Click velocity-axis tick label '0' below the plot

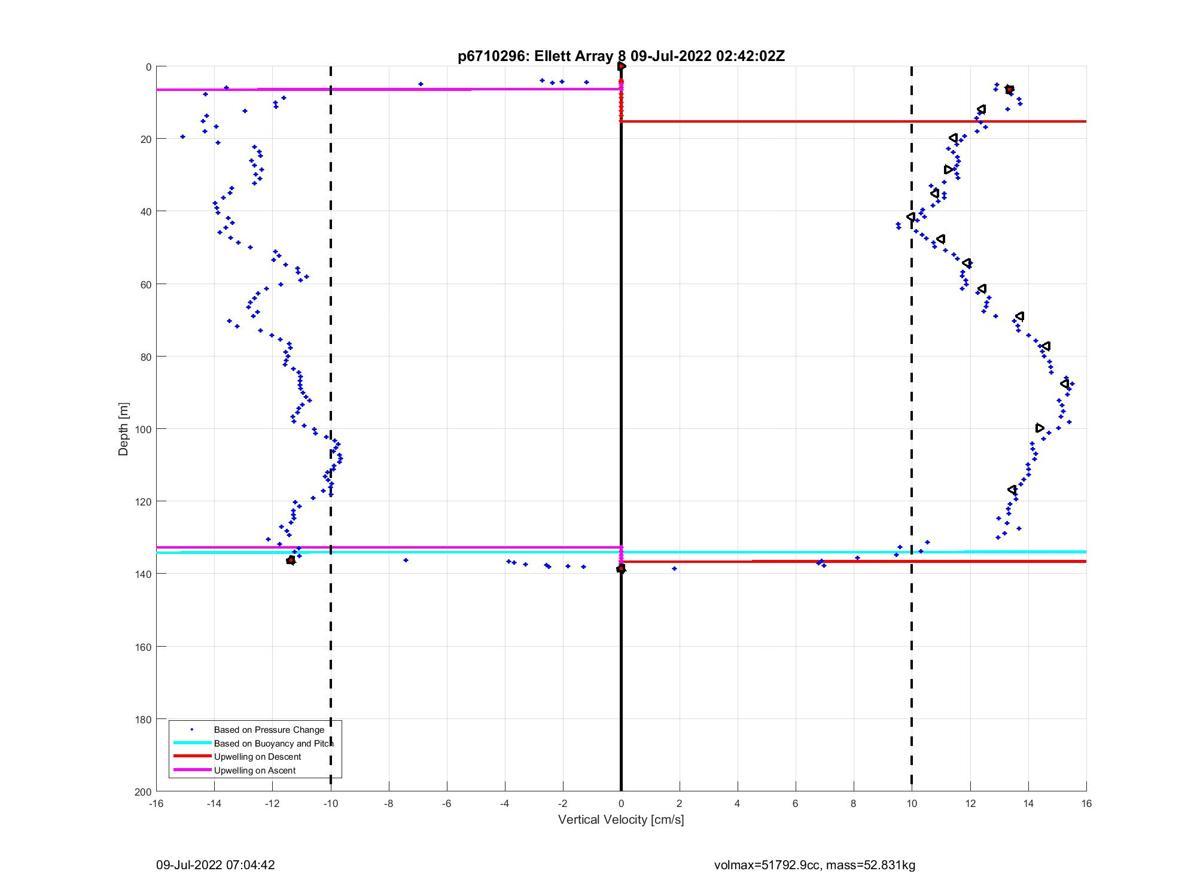[621, 803]
